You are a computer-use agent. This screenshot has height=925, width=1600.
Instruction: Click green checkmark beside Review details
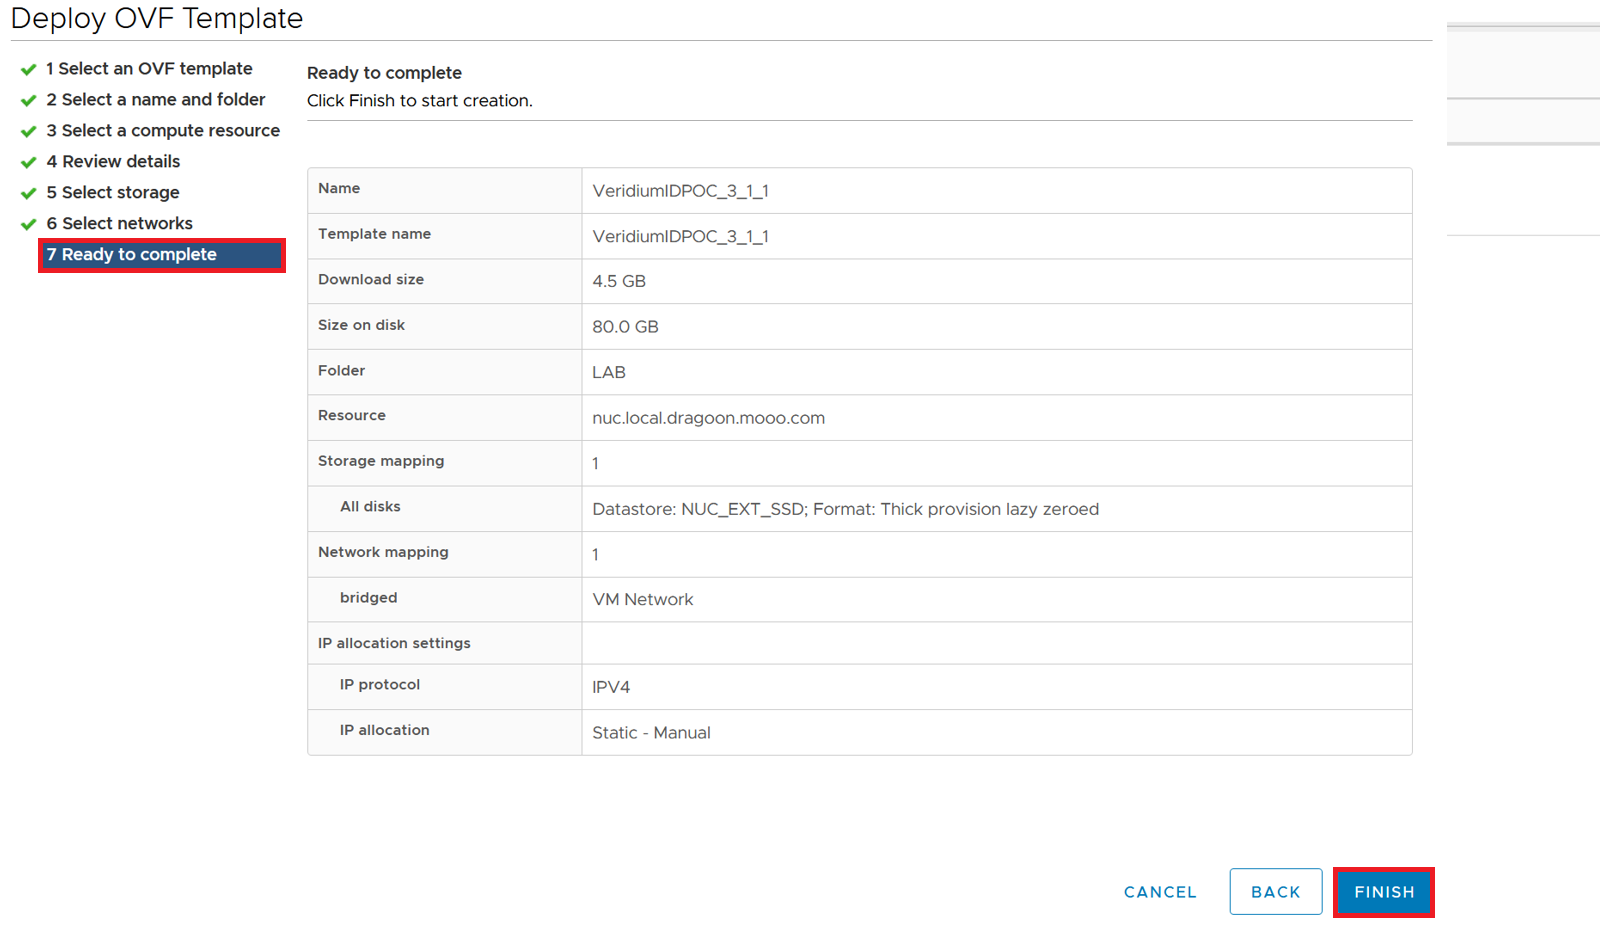pyautogui.click(x=29, y=163)
